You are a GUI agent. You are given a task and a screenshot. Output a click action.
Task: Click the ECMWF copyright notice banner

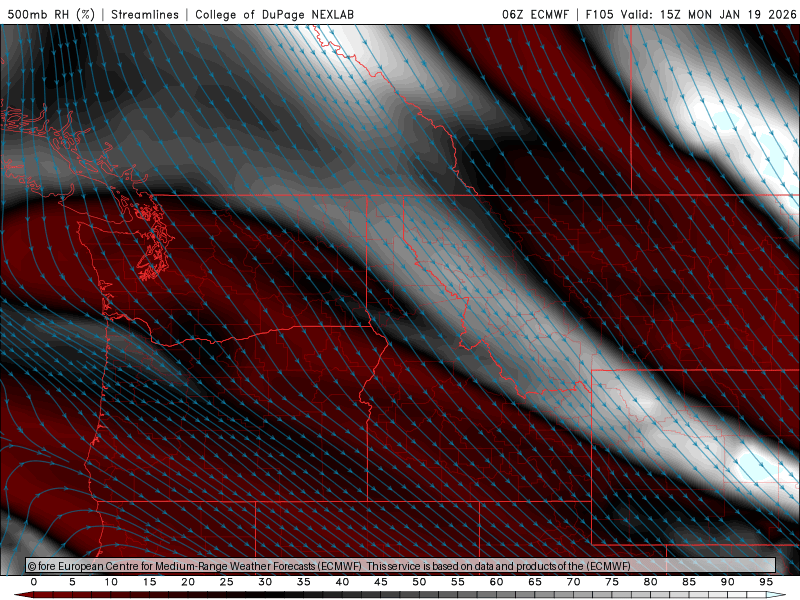[401, 565]
